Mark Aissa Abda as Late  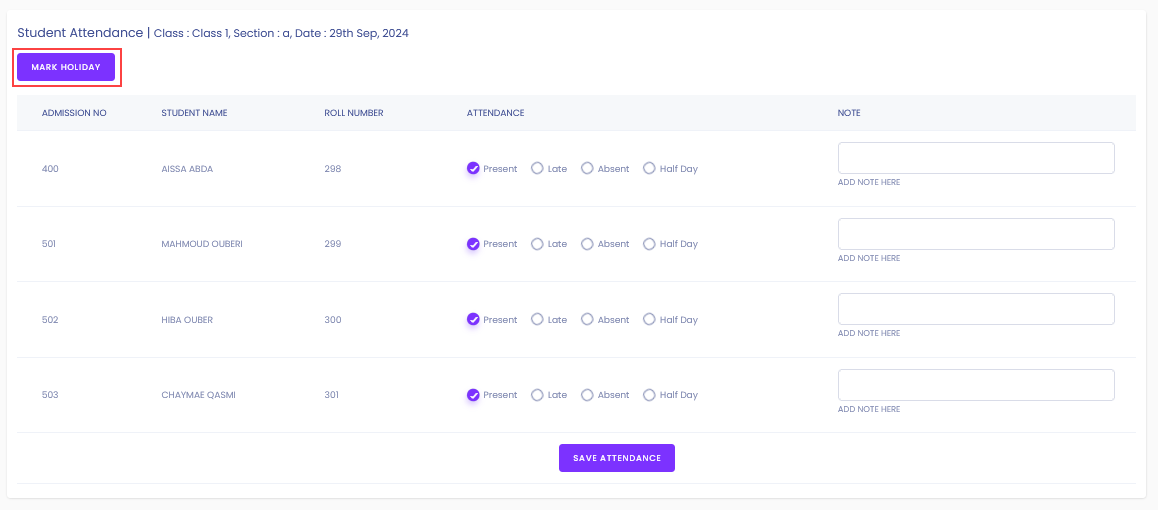pyautogui.click(x=538, y=168)
